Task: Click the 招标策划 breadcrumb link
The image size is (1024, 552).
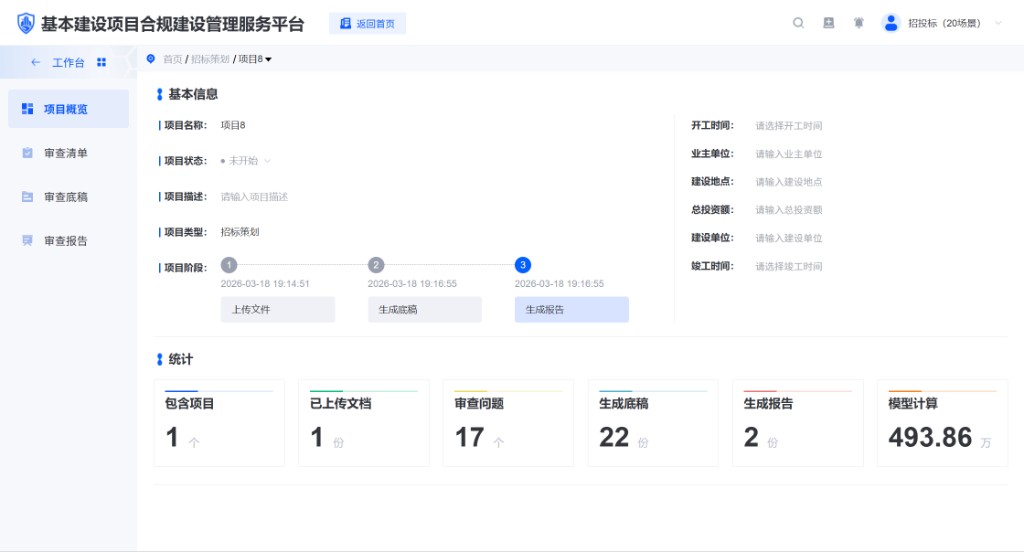Action: (x=210, y=59)
